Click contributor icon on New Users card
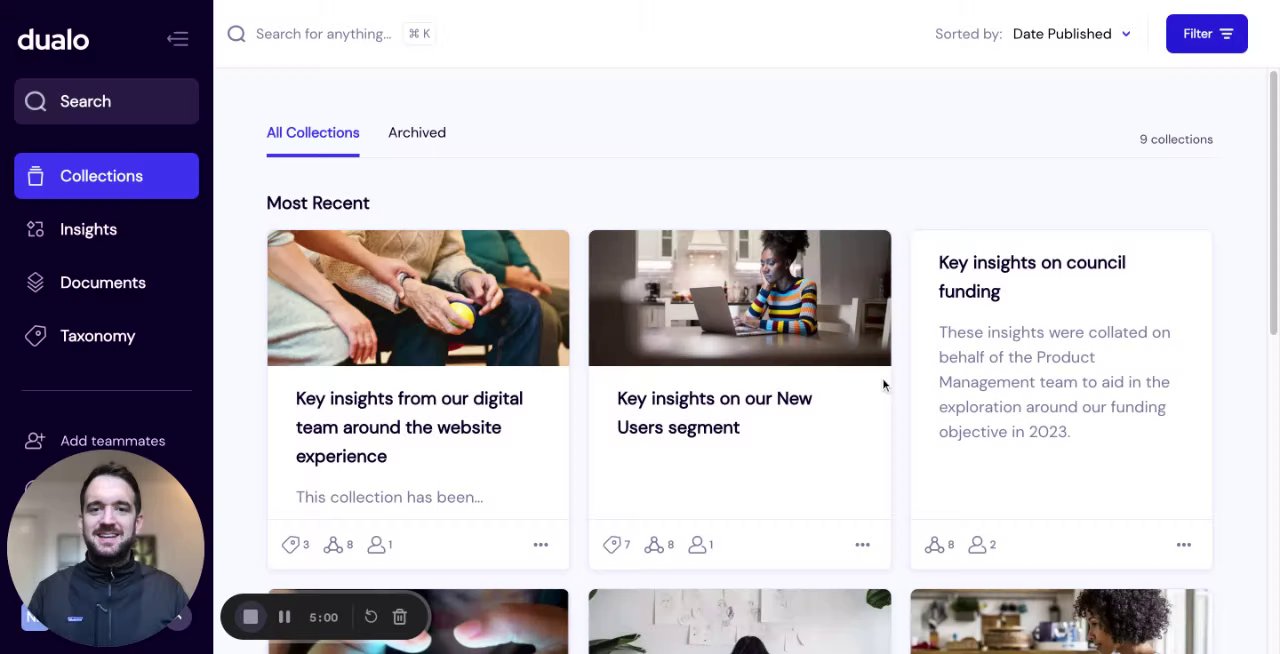The height and width of the screenshot is (654, 1280). 698,545
